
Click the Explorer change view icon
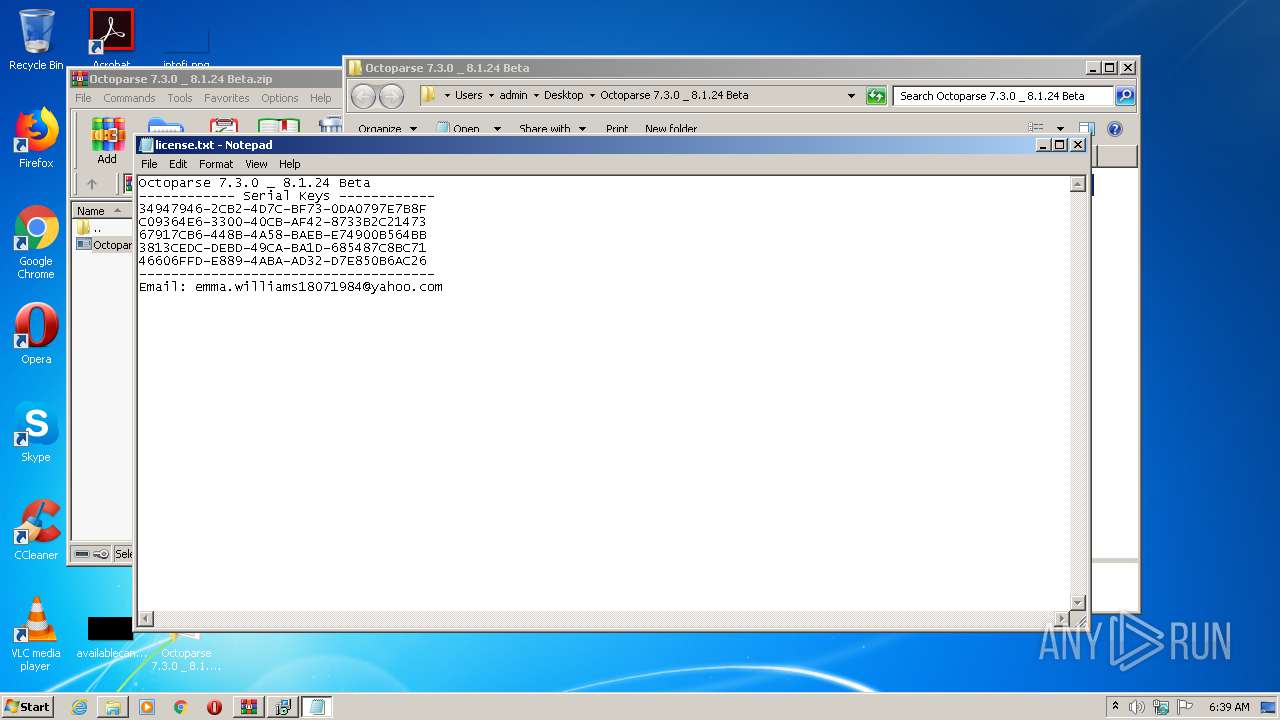click(x=1036, y=129)
